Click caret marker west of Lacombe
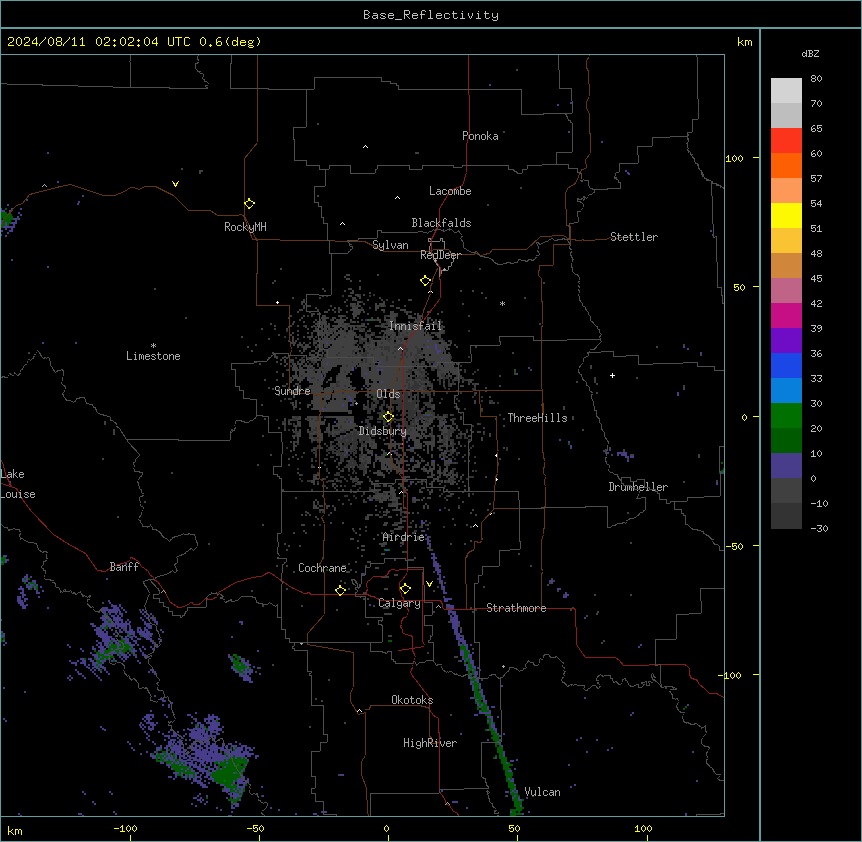 coord(397,197)
